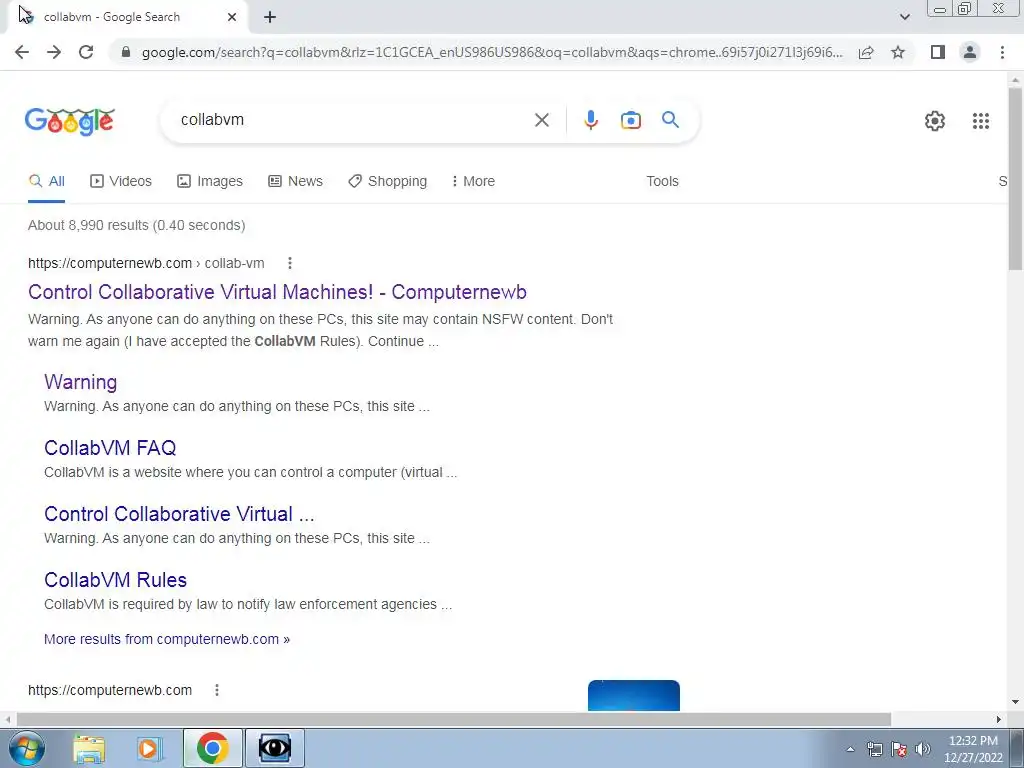Click the About 8,990 results text
Image resolution: width=1024 pixels, height=768 pixels.
[x=136, y=225]
